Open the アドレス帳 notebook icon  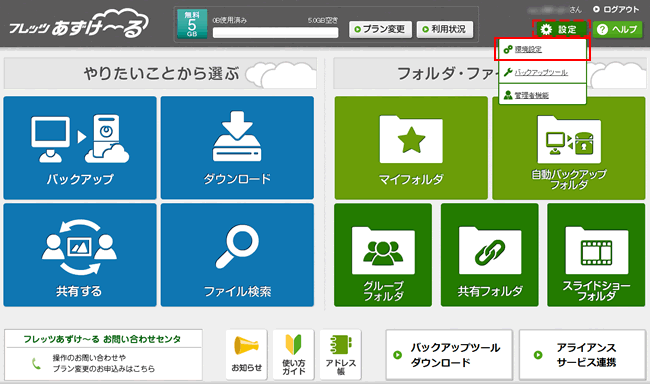[x=340, y=355]
